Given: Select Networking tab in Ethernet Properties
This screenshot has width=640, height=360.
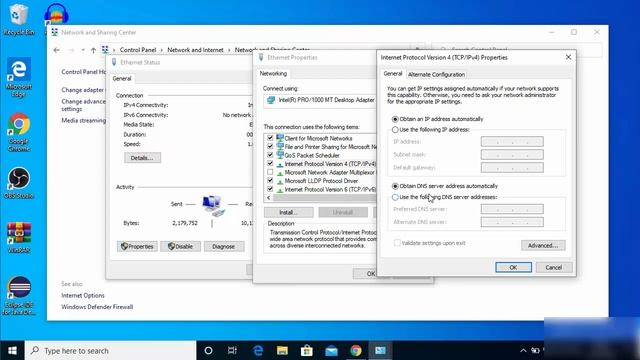Looking at the screenshot, I should tap(273, 73).
